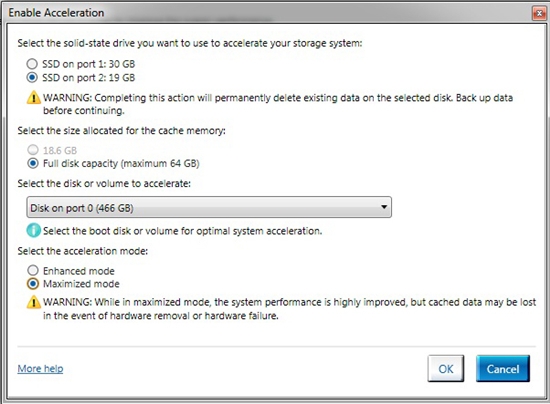Click the Enable Acceleration title bar

pos(267,13)
